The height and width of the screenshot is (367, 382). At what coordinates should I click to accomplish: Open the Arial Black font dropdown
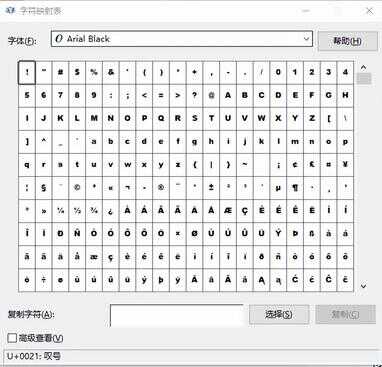pos(182,39)
